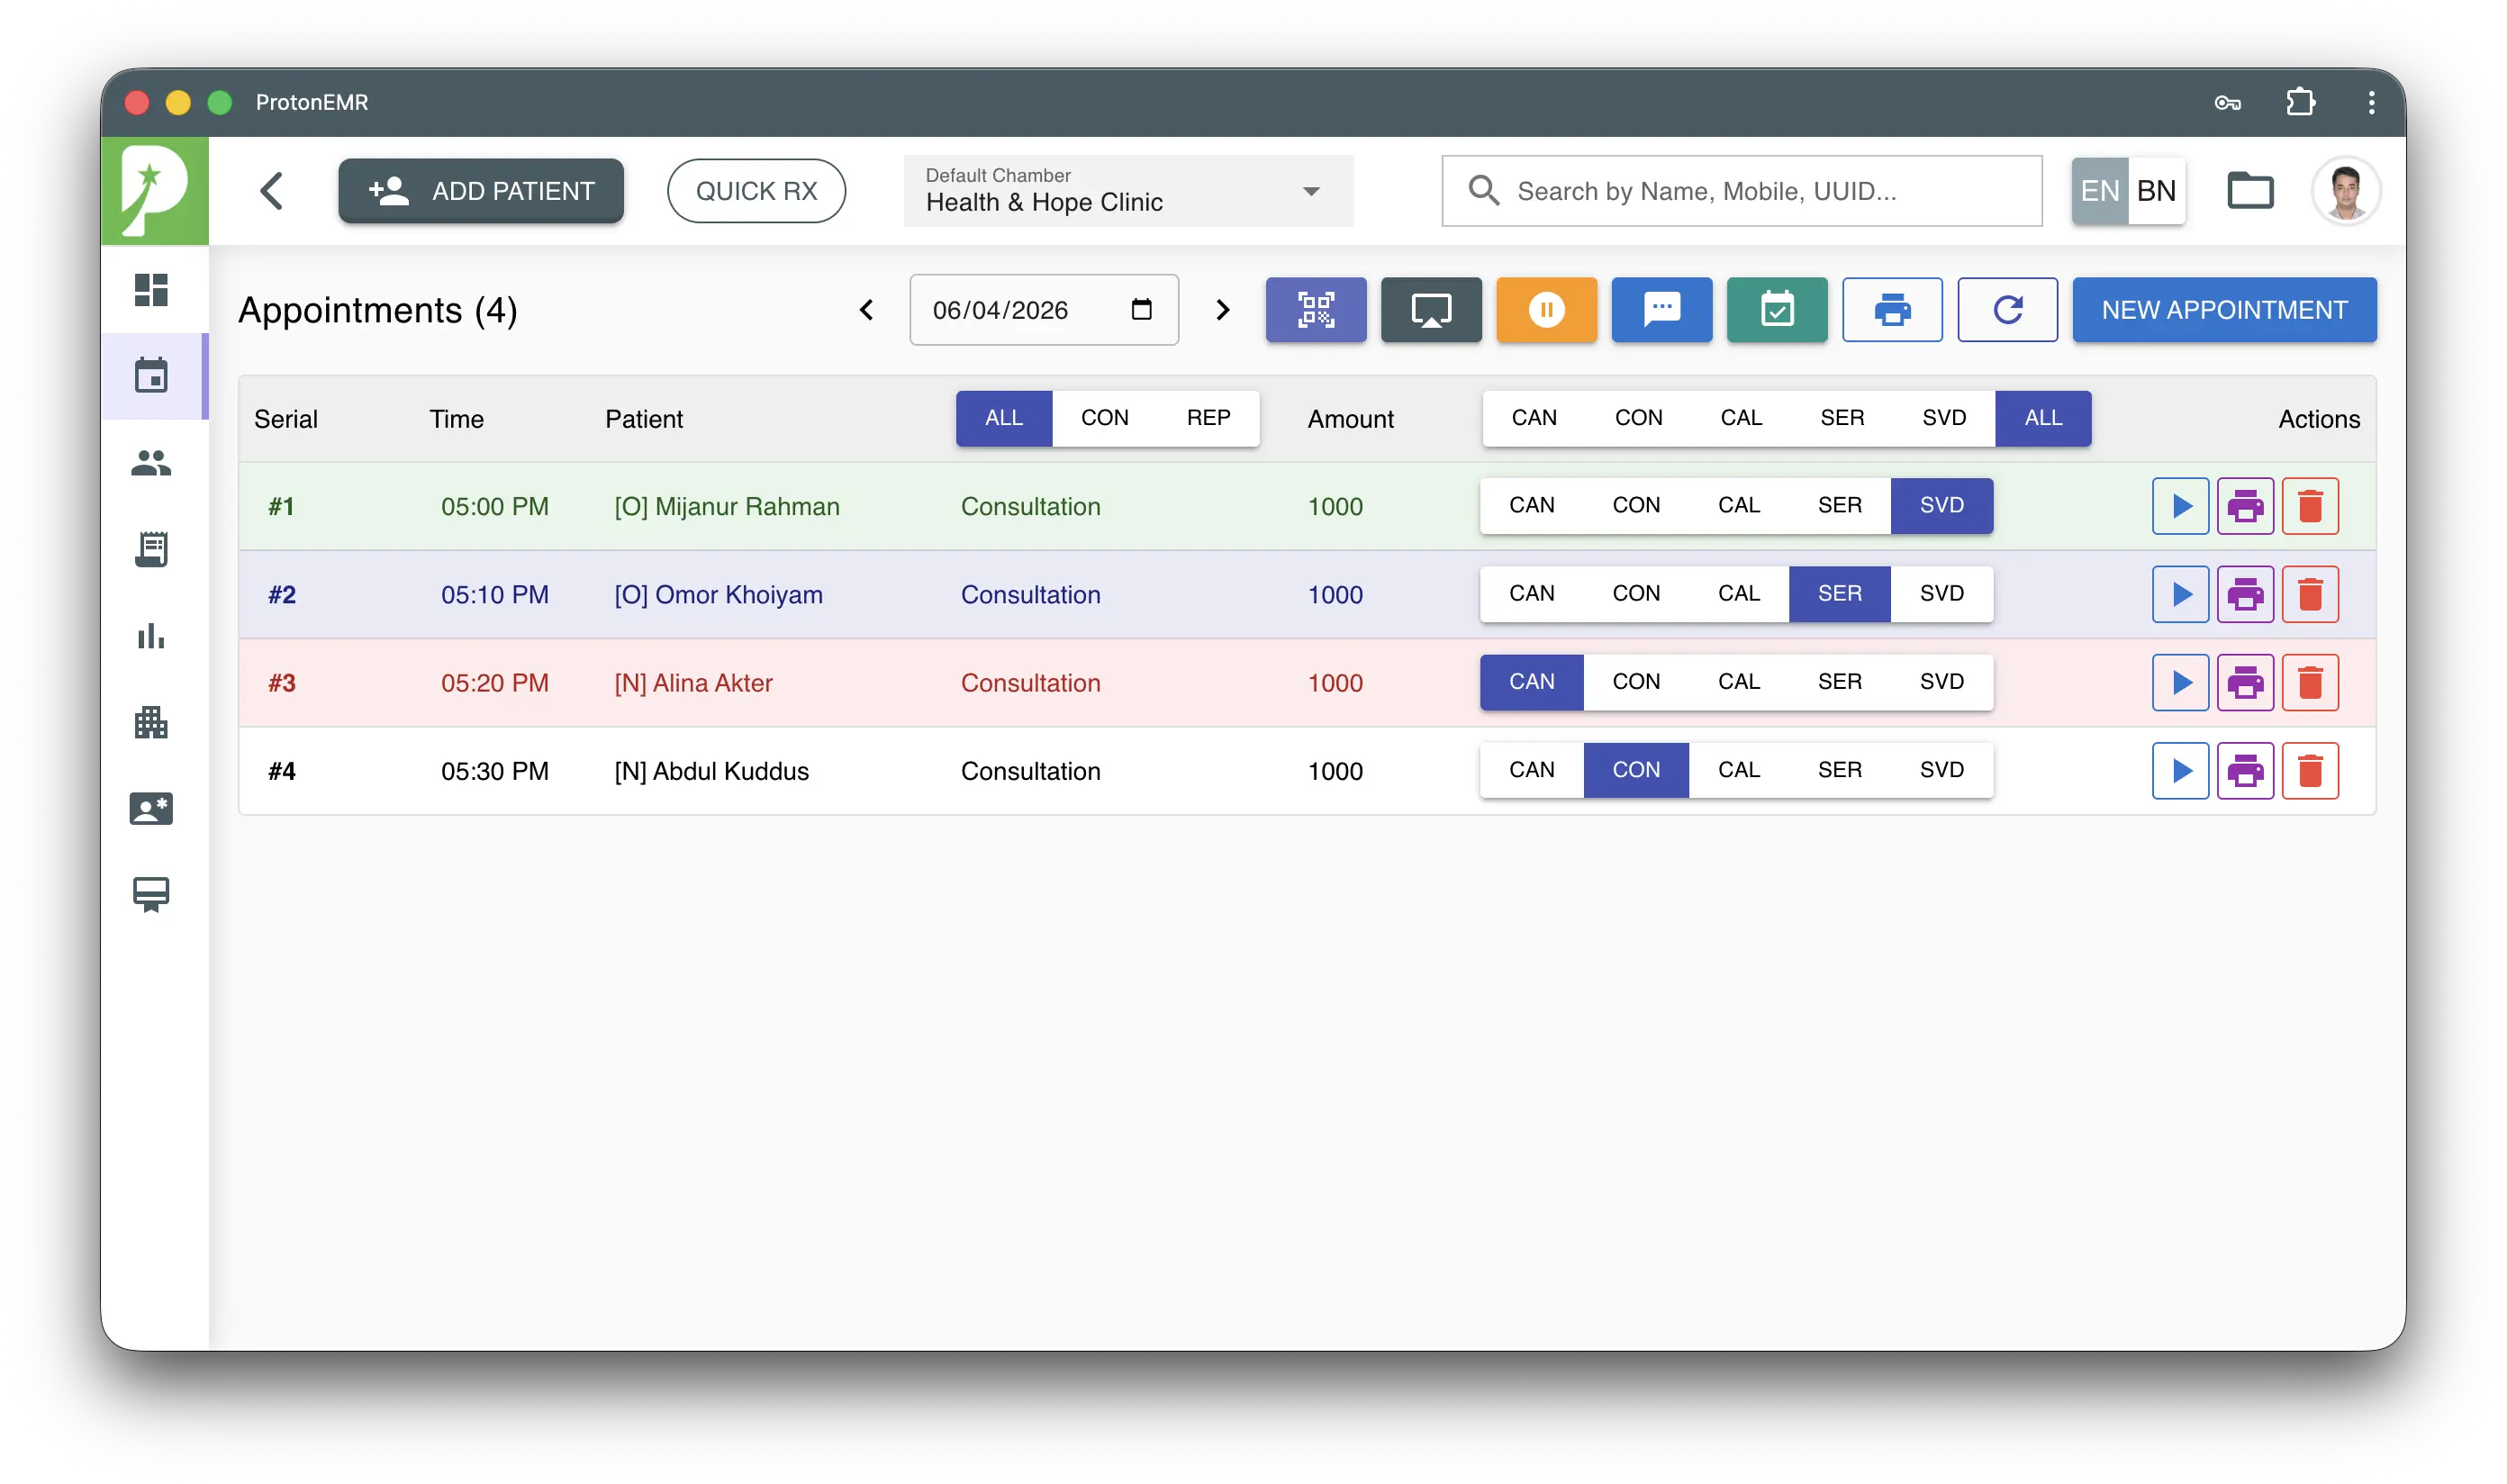The height and width of the screenshot is (1484, 2507).
Task: Print receipt for Mijanur Rahman
Action: tap(2245, 506)
